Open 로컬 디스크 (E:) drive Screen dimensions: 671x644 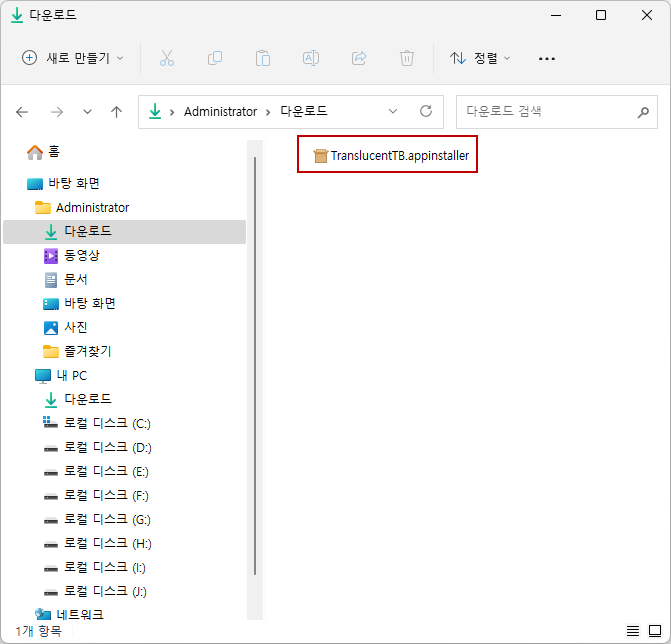96,472
